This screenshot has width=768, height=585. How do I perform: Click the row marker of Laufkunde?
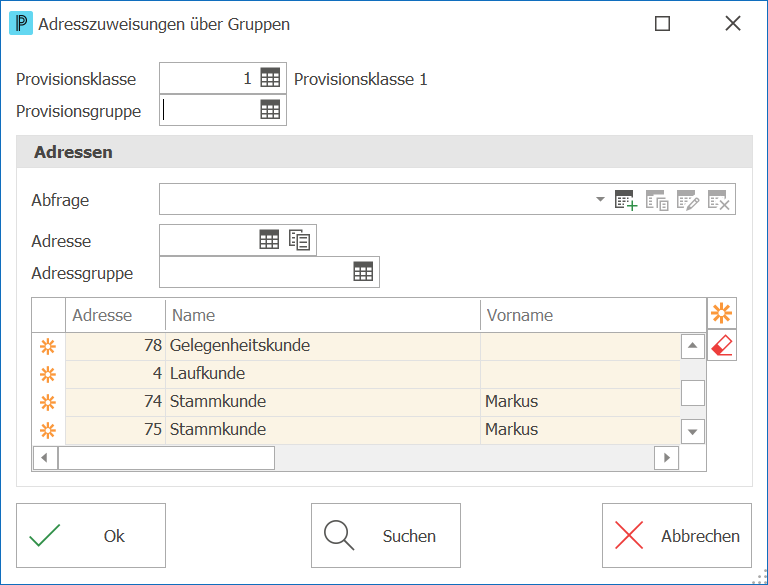pyautogui.click(x=48, y=375)
